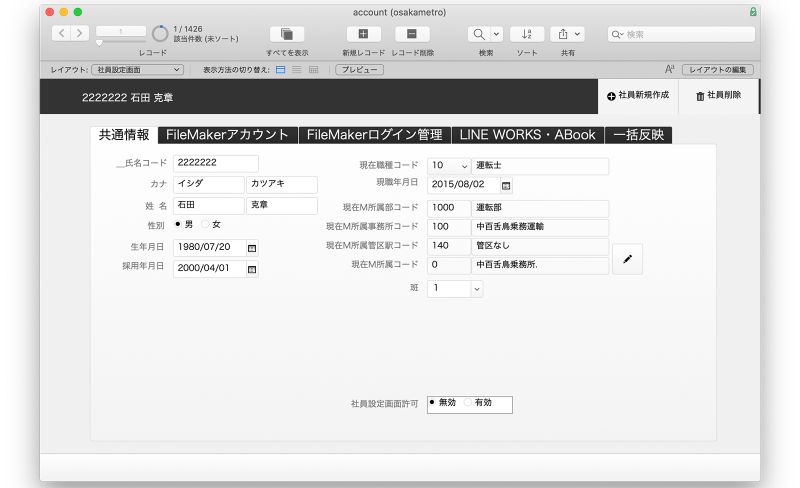Switch to the FileMakerログイン管理 tab

coord(374,135)
